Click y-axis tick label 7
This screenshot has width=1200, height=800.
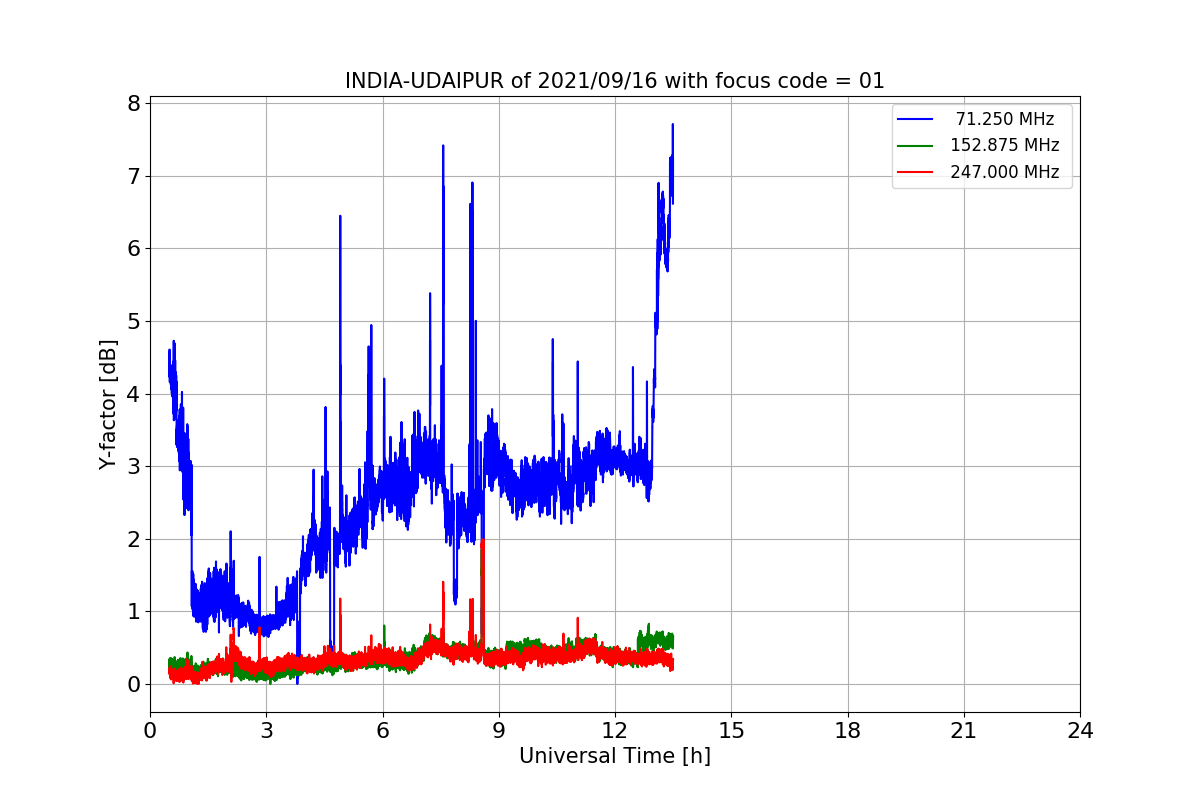point(132,177)
